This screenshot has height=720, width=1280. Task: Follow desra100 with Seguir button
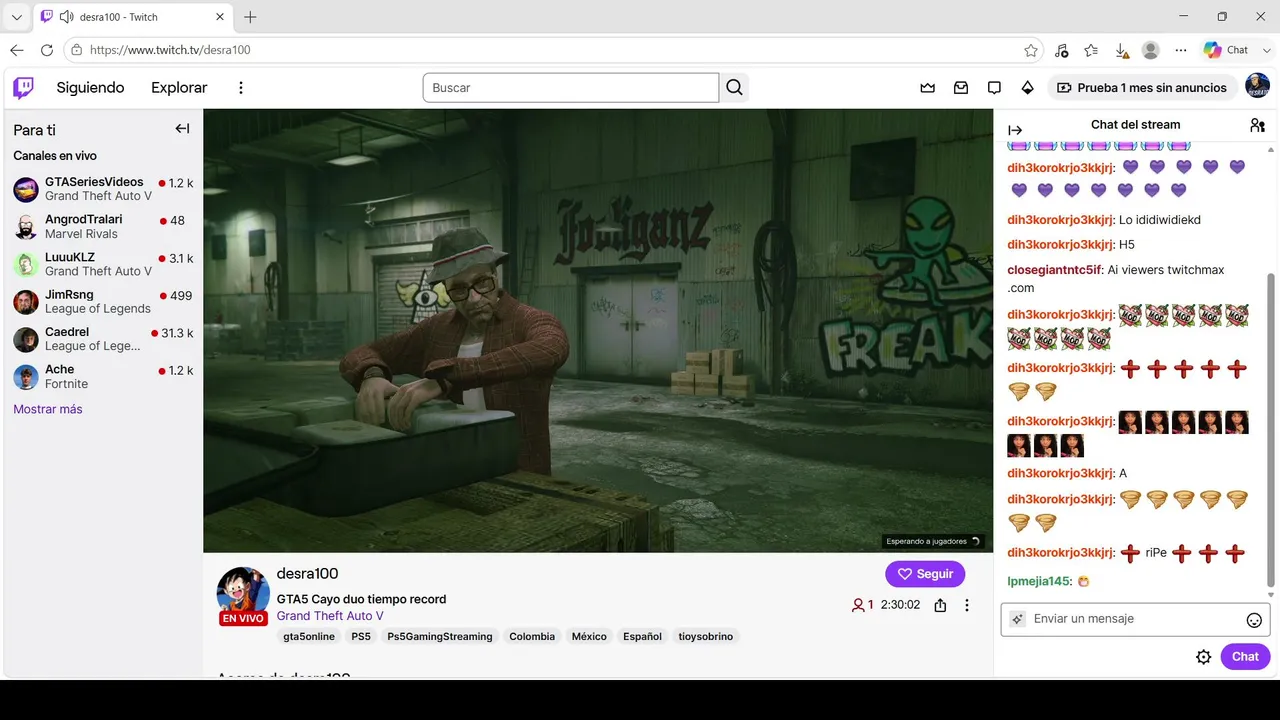click(x=925, y=574)
